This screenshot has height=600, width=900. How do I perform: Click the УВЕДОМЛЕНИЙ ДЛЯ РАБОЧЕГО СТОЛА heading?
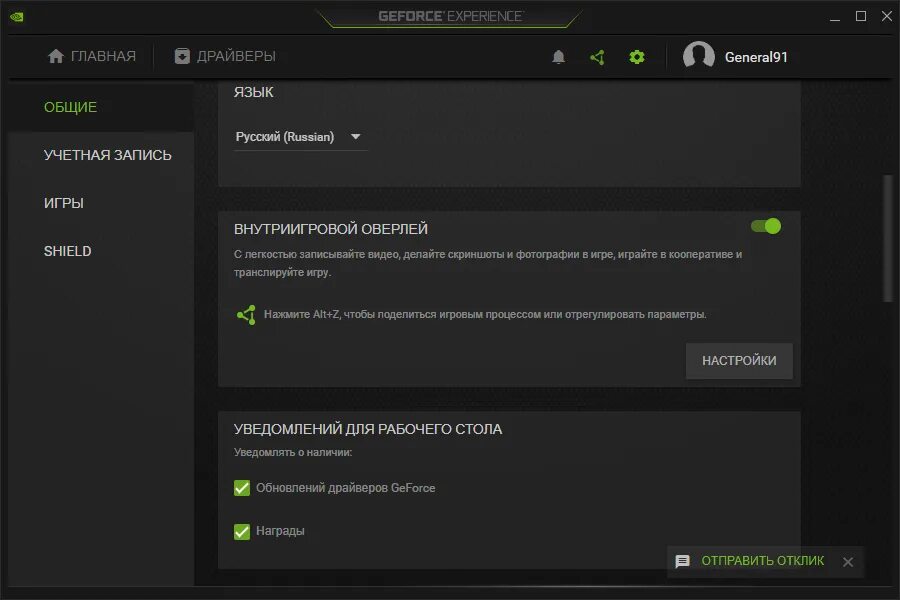click(368, 429)
